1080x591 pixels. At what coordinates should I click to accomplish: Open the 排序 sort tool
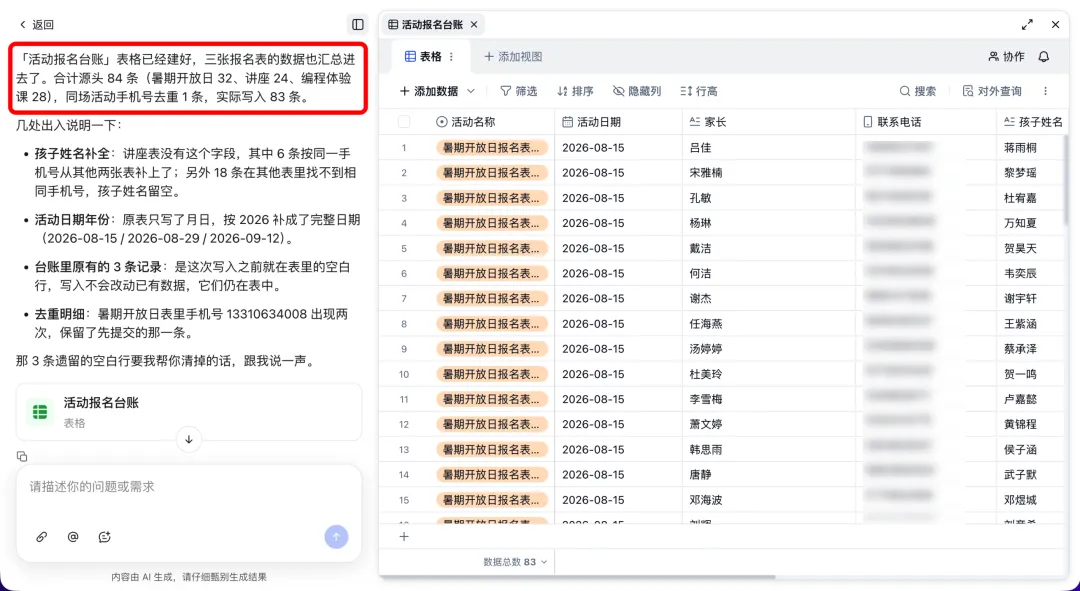click(575, 91)
